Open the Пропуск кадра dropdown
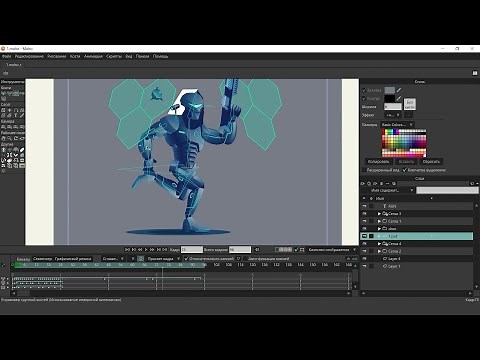The width and height of the screenshot is (480, 360). coord(163,259)
